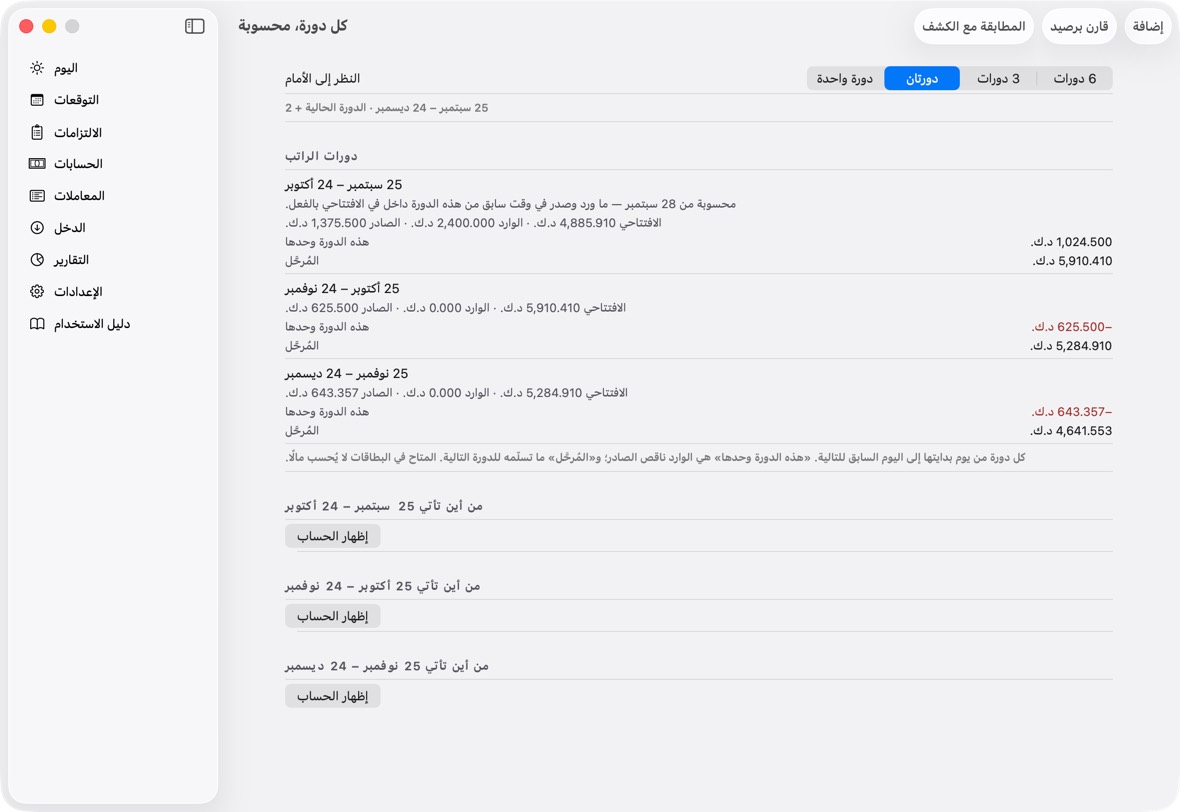Click the carried amount 4,641.553 د.ك.
The image size is (1180, 812).
click(x=1071, y=431)
